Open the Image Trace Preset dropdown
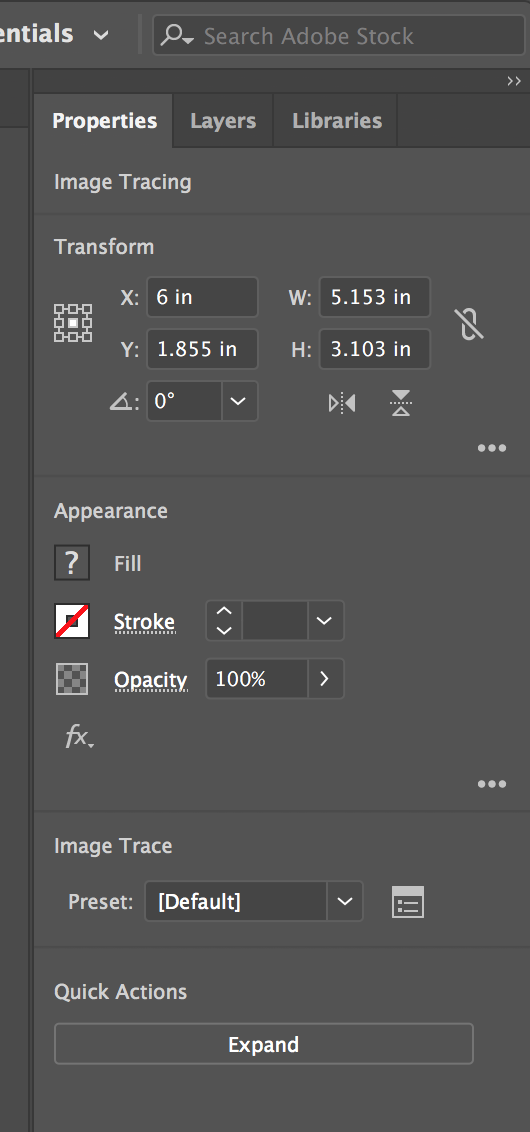The height and width of the screenshot is (1132, 530). click(x=254, y=901)
